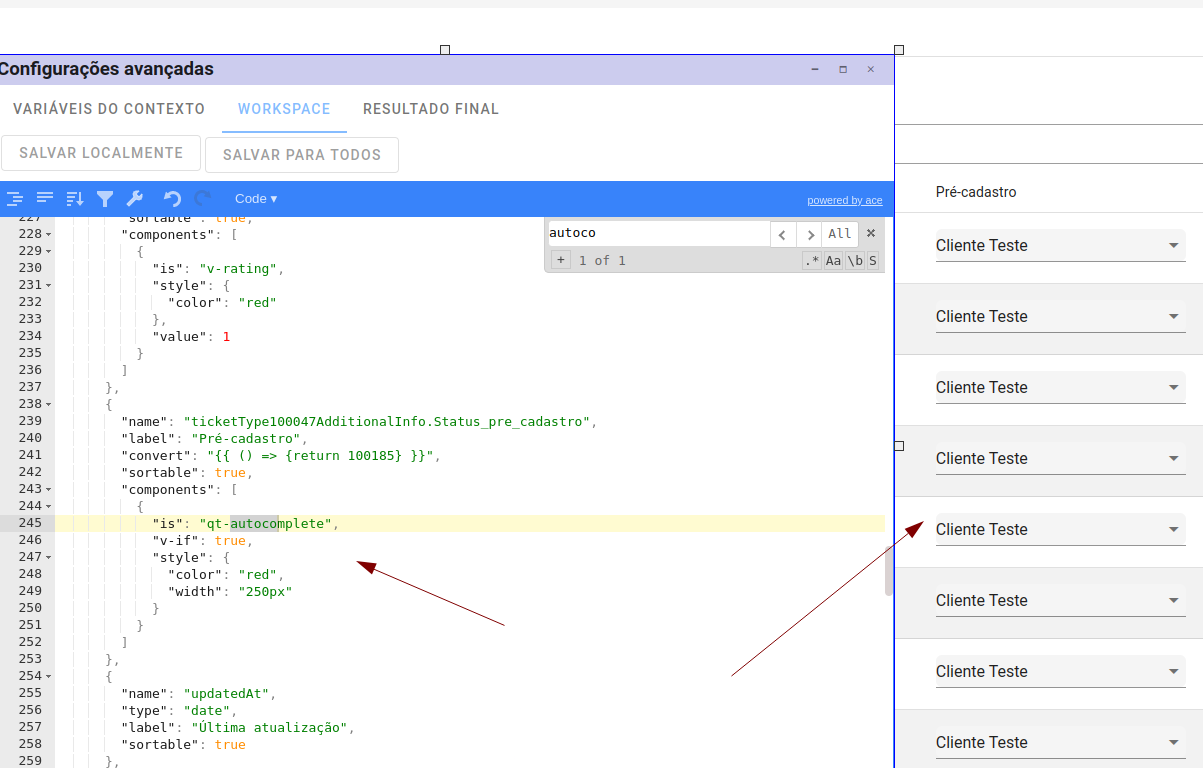This screenshot has width=1203, height=768.
Task: Click the repair JSON wrench icon
Action: [x=135, y=199]
